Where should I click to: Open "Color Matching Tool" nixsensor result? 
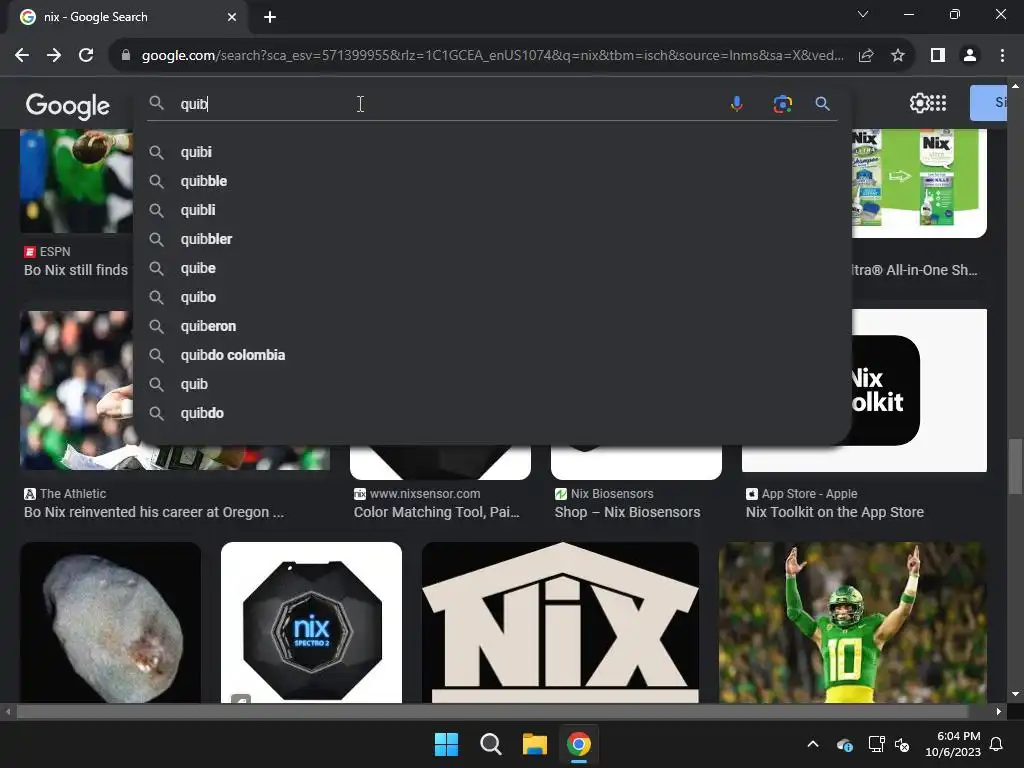436,512
